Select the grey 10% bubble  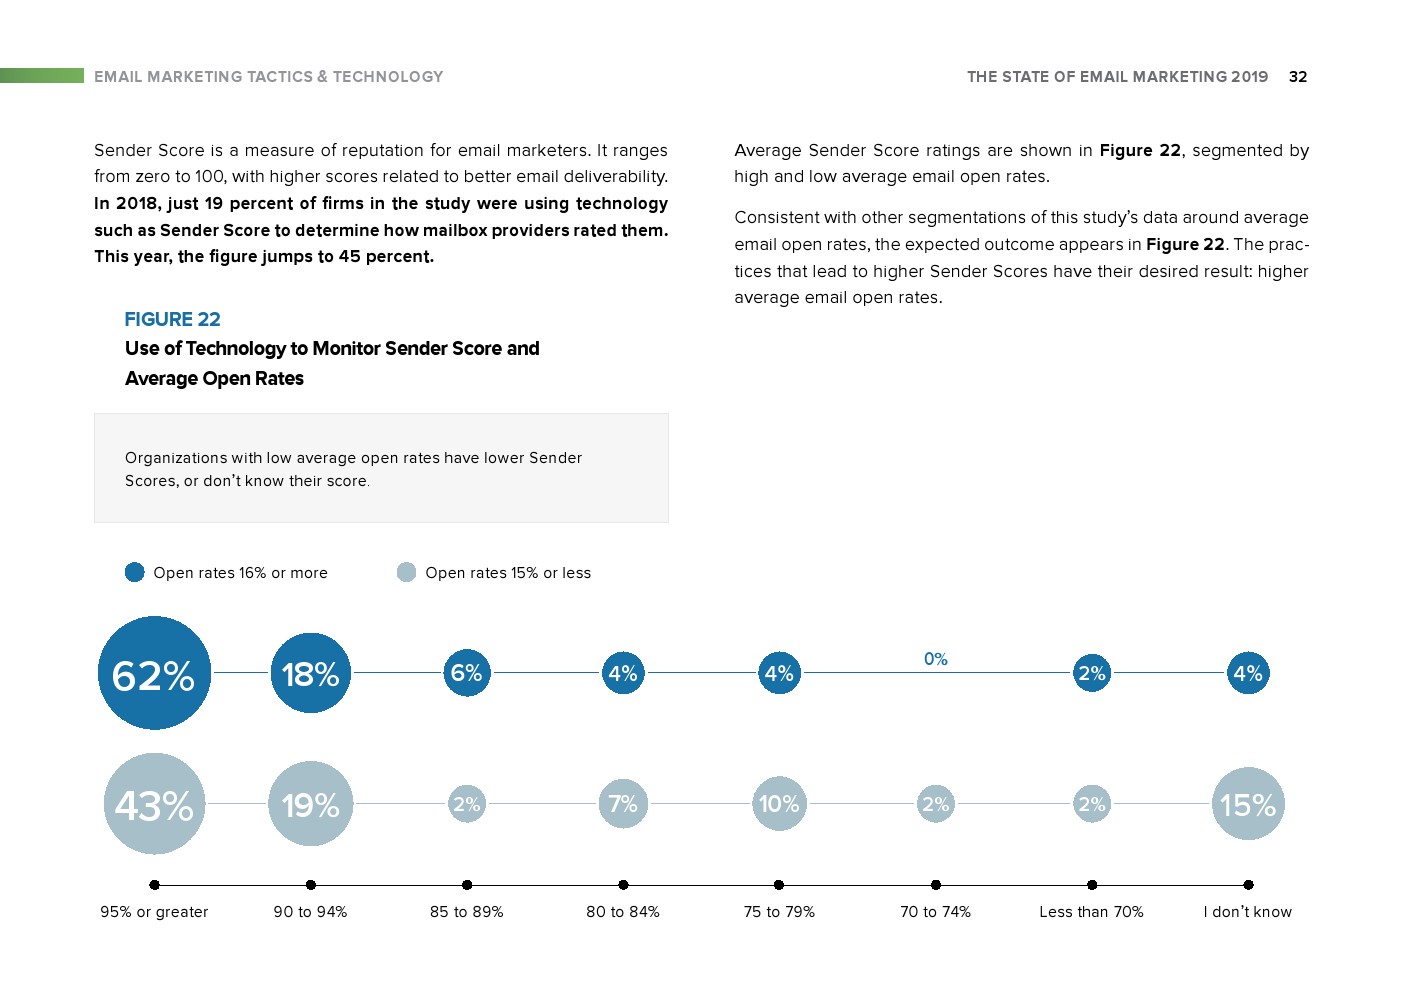coord(779,804)
